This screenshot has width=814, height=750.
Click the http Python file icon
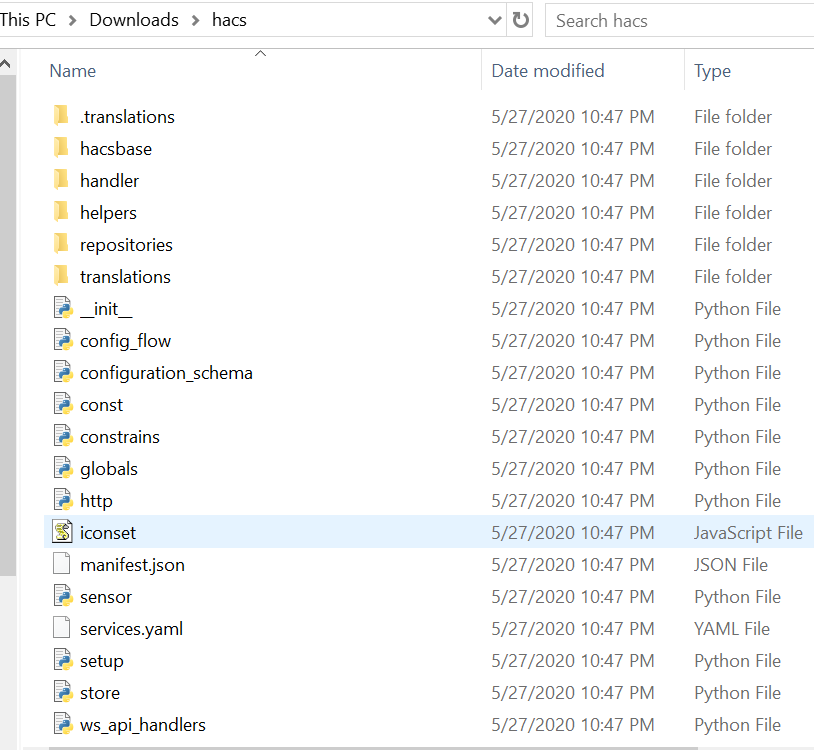pyautogui.click(x=63, y=500)
